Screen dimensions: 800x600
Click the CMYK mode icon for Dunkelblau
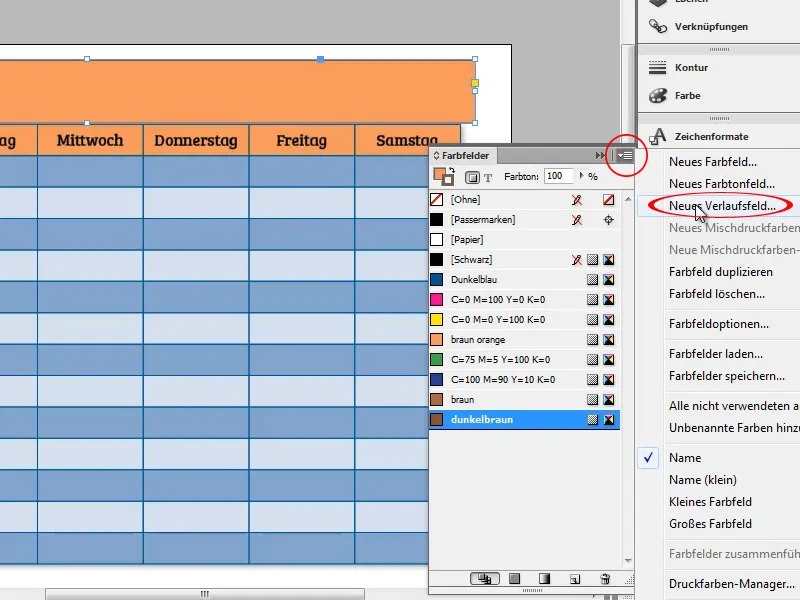(x=608, y=280)
